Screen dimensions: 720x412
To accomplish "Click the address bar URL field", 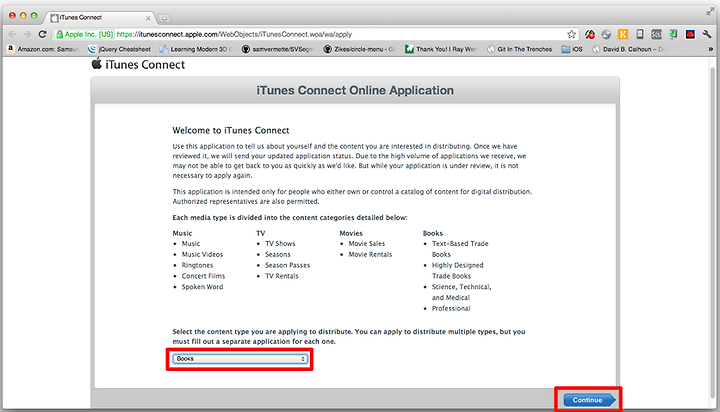I will 317,34.
